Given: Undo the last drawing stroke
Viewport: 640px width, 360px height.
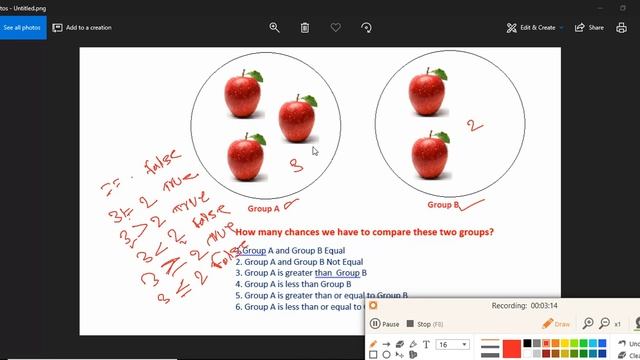Looking at the screenshot, I should click(x=629, y=344).
